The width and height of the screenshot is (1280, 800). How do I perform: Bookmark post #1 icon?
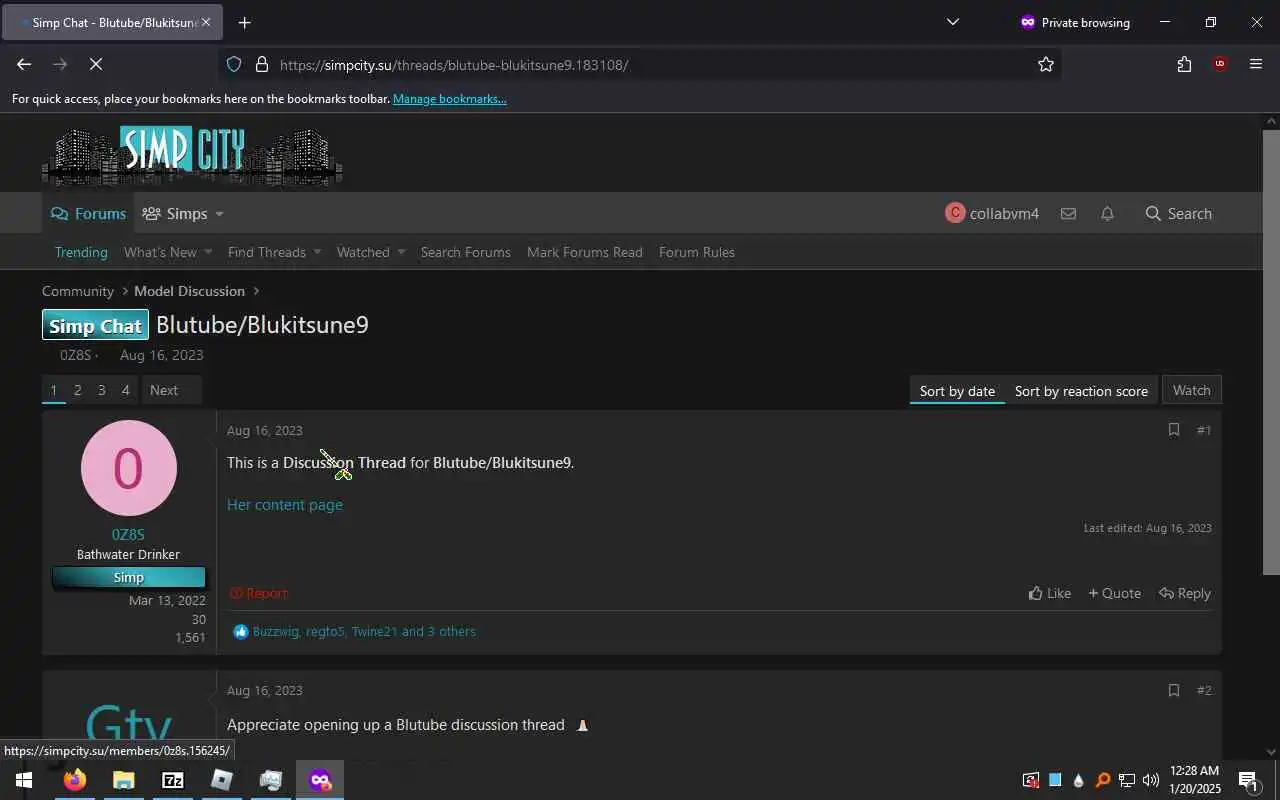pyautogui.click(x=1174, y=430)
